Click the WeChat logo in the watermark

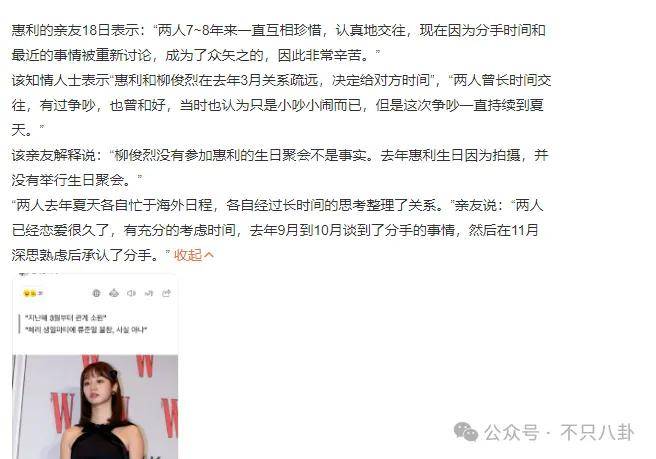point(466,432)
